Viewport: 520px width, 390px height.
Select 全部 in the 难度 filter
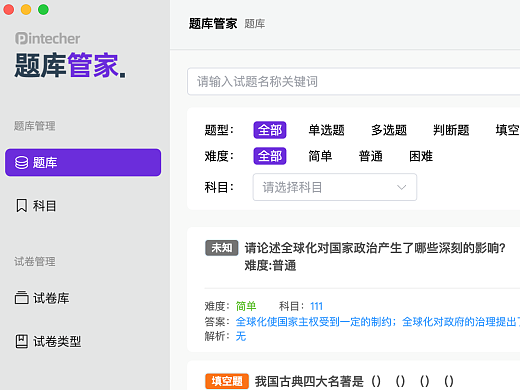tap(270, 156)
